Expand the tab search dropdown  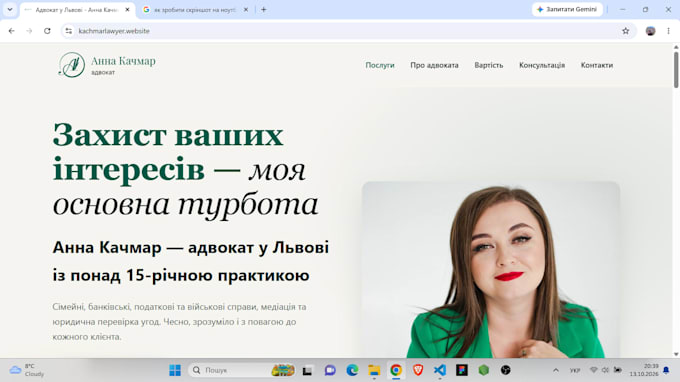[x=10, y=10]
